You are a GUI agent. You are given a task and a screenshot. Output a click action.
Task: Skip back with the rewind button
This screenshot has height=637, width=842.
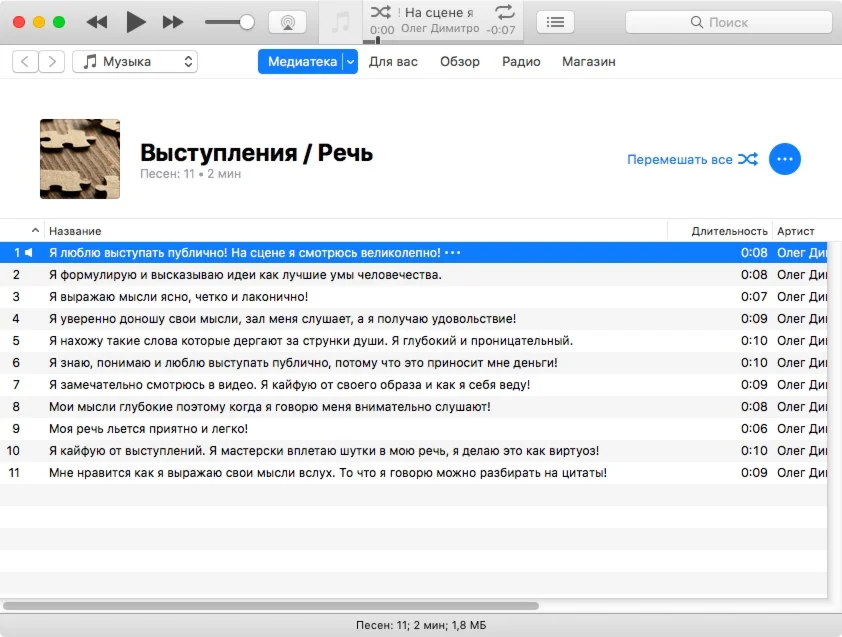click(97, 22)
